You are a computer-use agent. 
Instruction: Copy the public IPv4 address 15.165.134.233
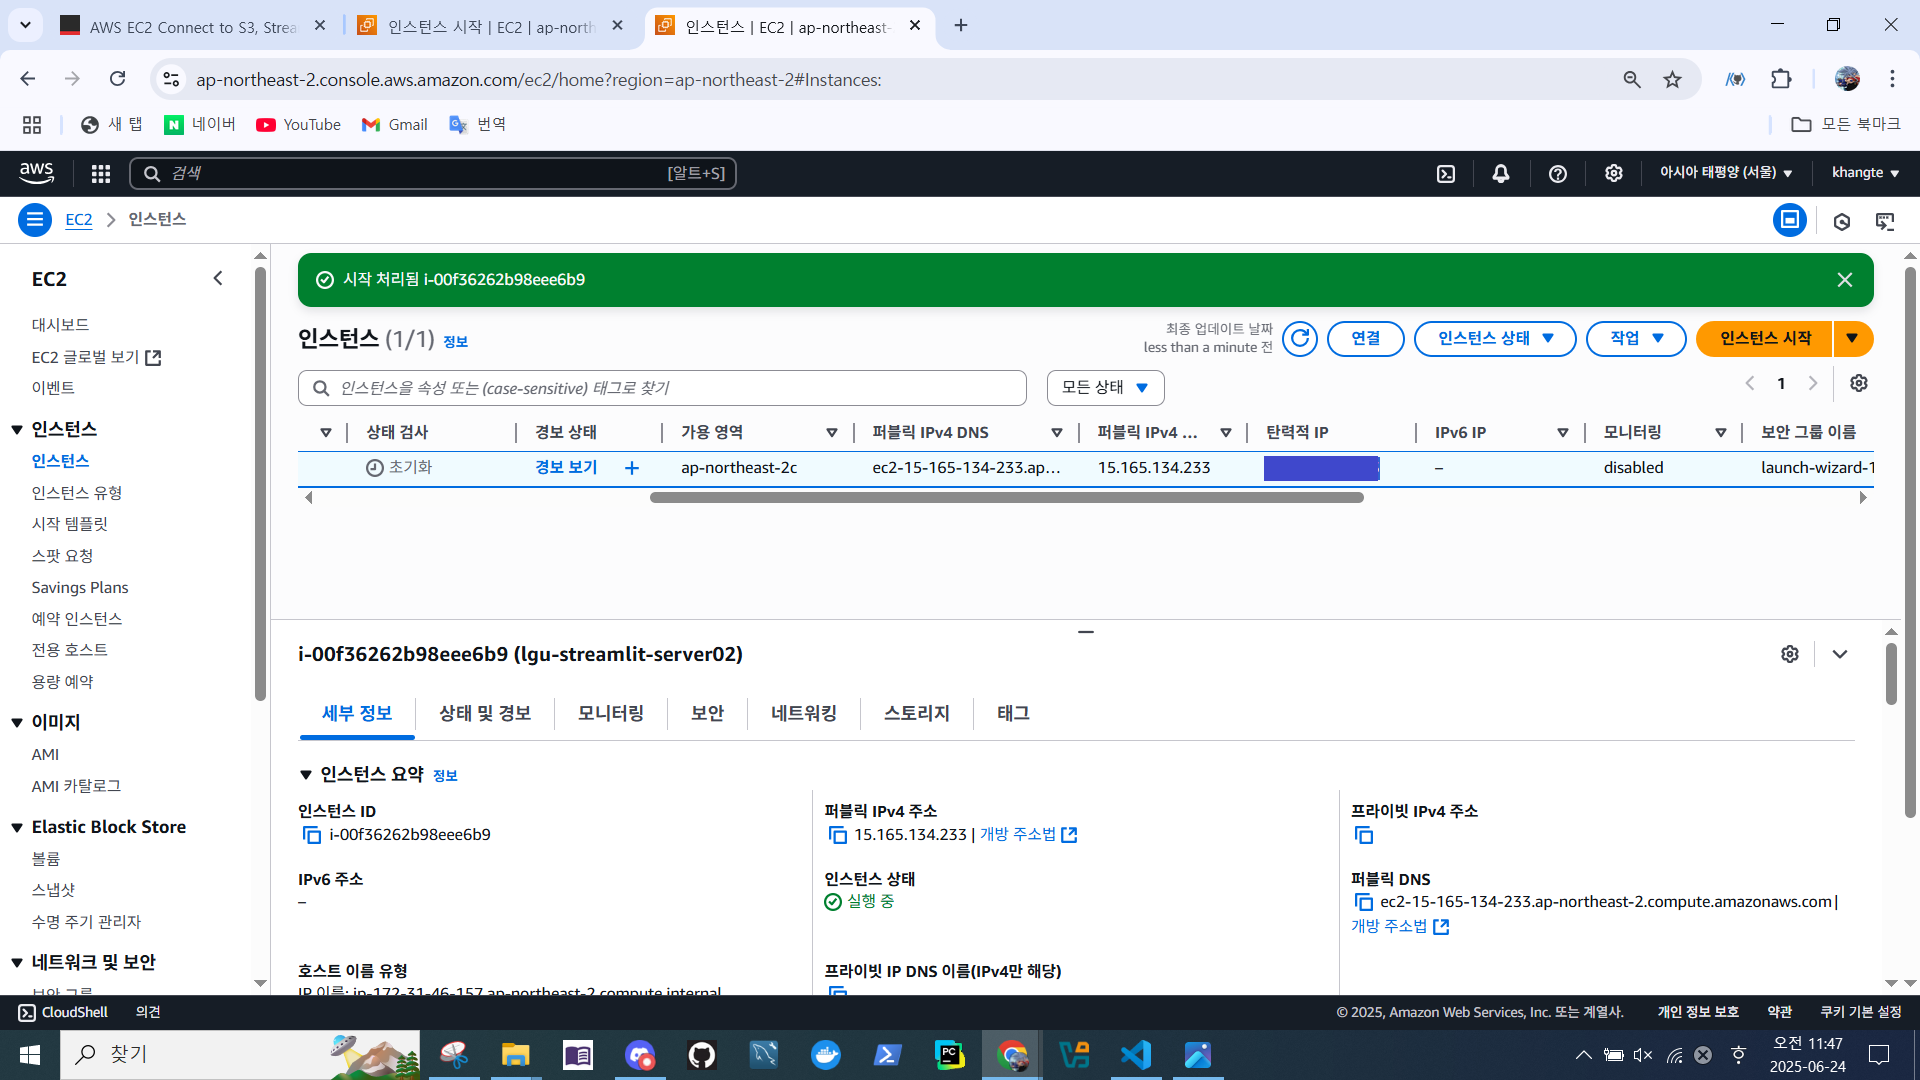tap(838, 835)
